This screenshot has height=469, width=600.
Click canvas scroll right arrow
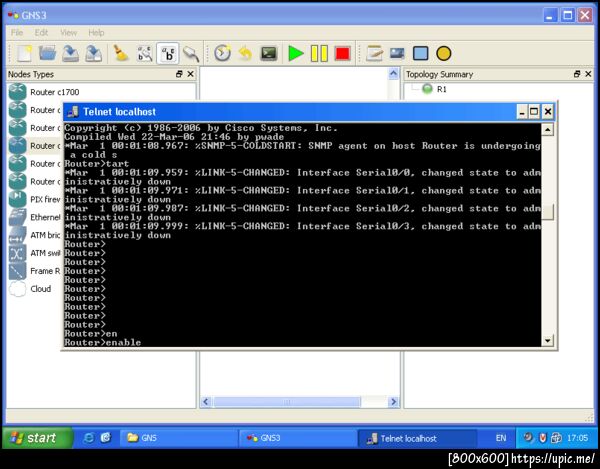pos(393,402)
